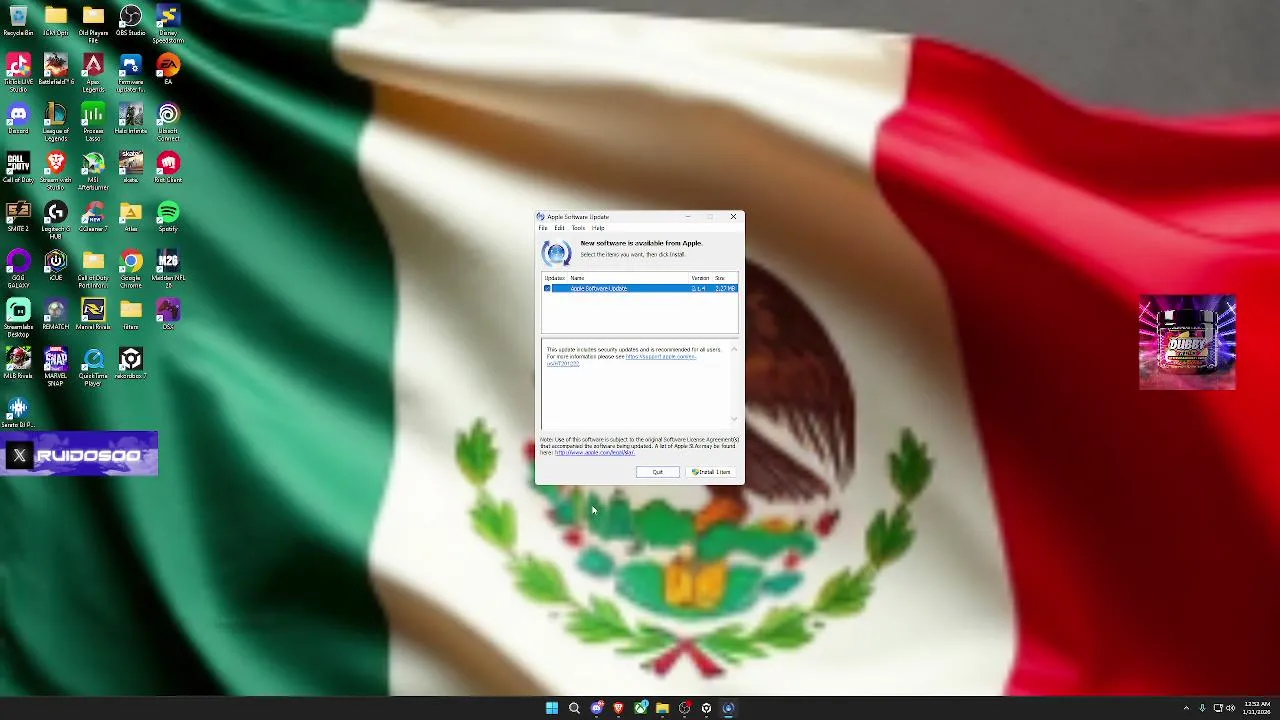Open QuickTime Player shortcut

coord(93,366)
